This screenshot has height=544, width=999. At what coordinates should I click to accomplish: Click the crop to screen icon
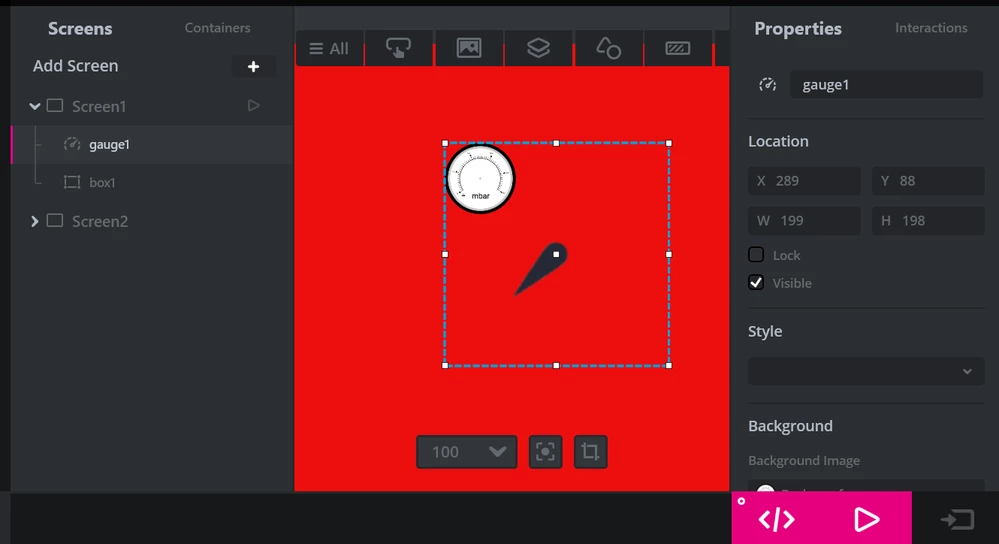(591, 452)
